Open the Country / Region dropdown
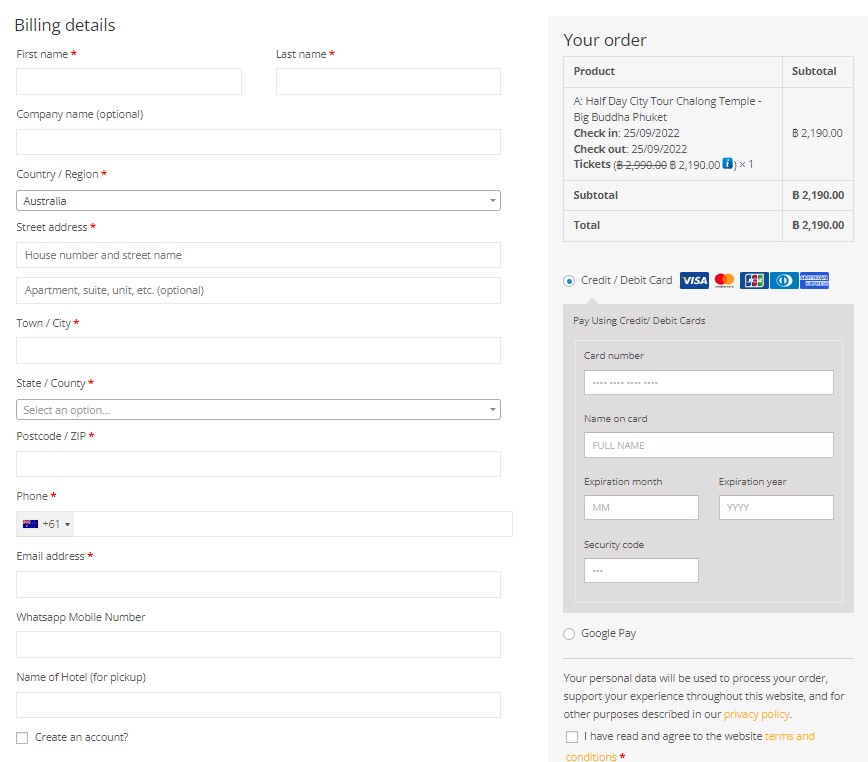Viewport: 868px width, 762px height. tap(258, 201)
